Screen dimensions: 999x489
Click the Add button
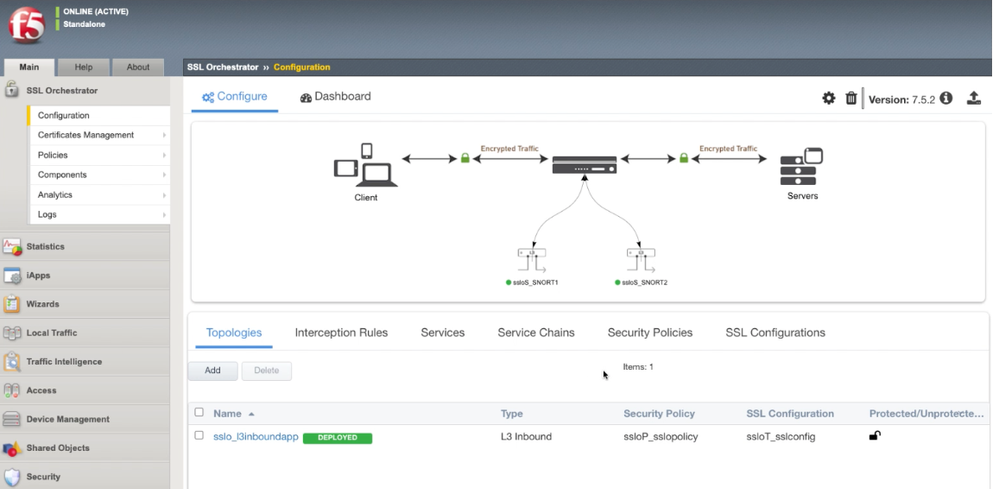pyautogui.click(x=213, y=371)
